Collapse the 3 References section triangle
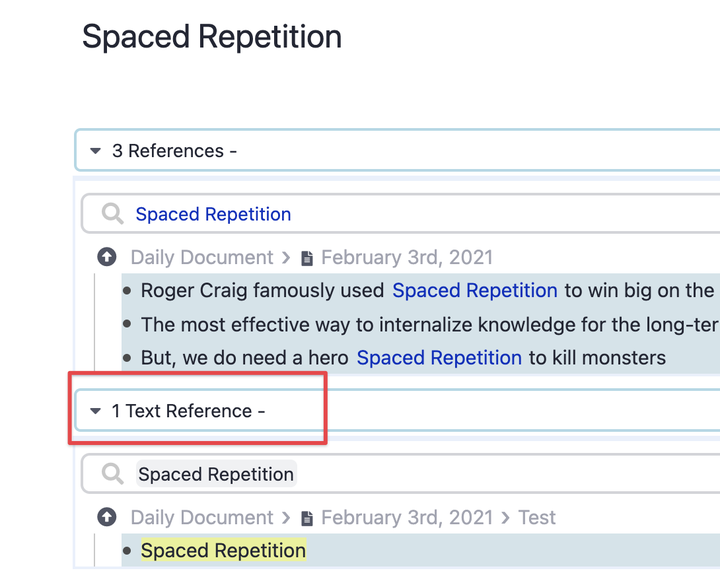Image resolution: width=720 pixels, height=585 pixels. click(96, 151)
